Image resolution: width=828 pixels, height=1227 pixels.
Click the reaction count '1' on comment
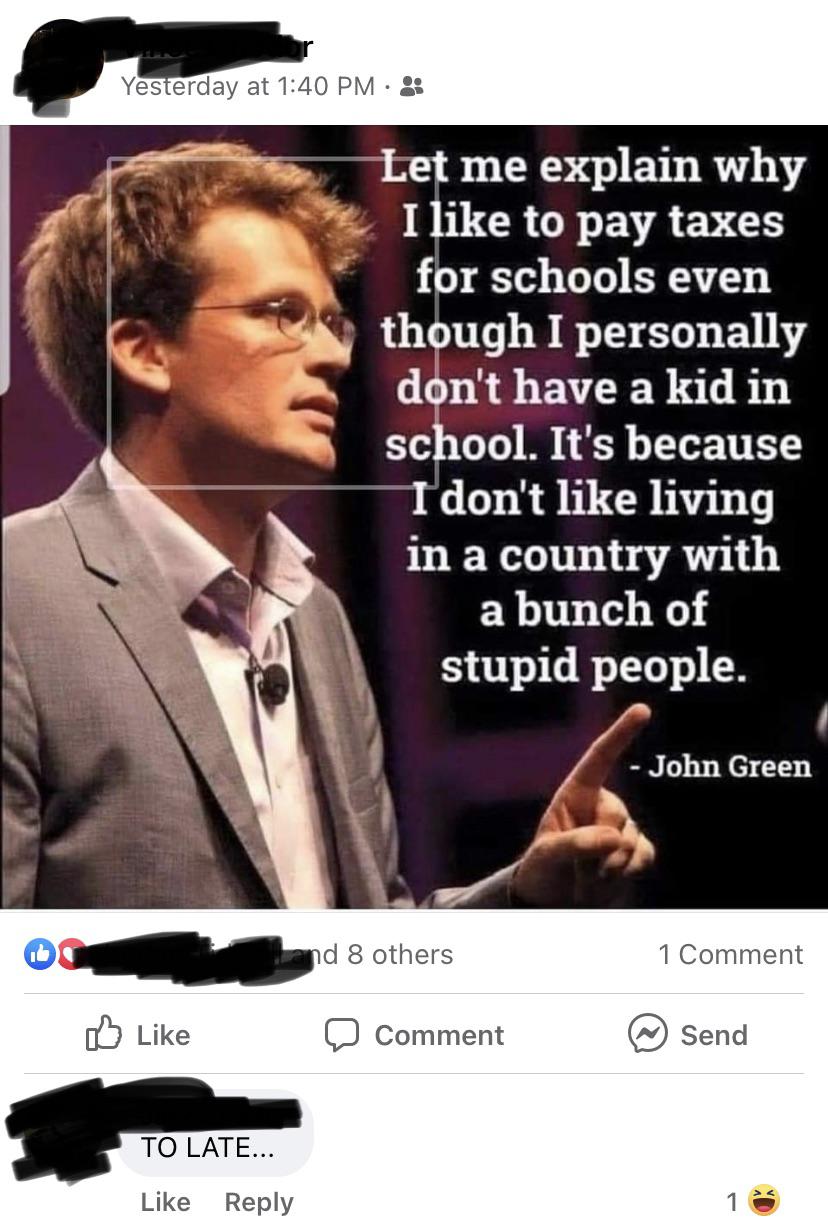coord(731,1201)
